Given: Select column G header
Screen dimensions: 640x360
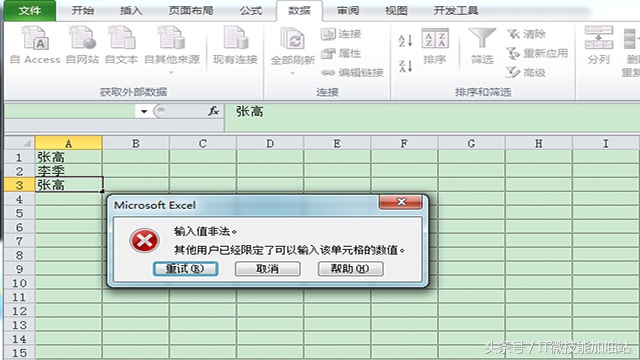Looking at the screenshot, I should click(x=471, y=143).
